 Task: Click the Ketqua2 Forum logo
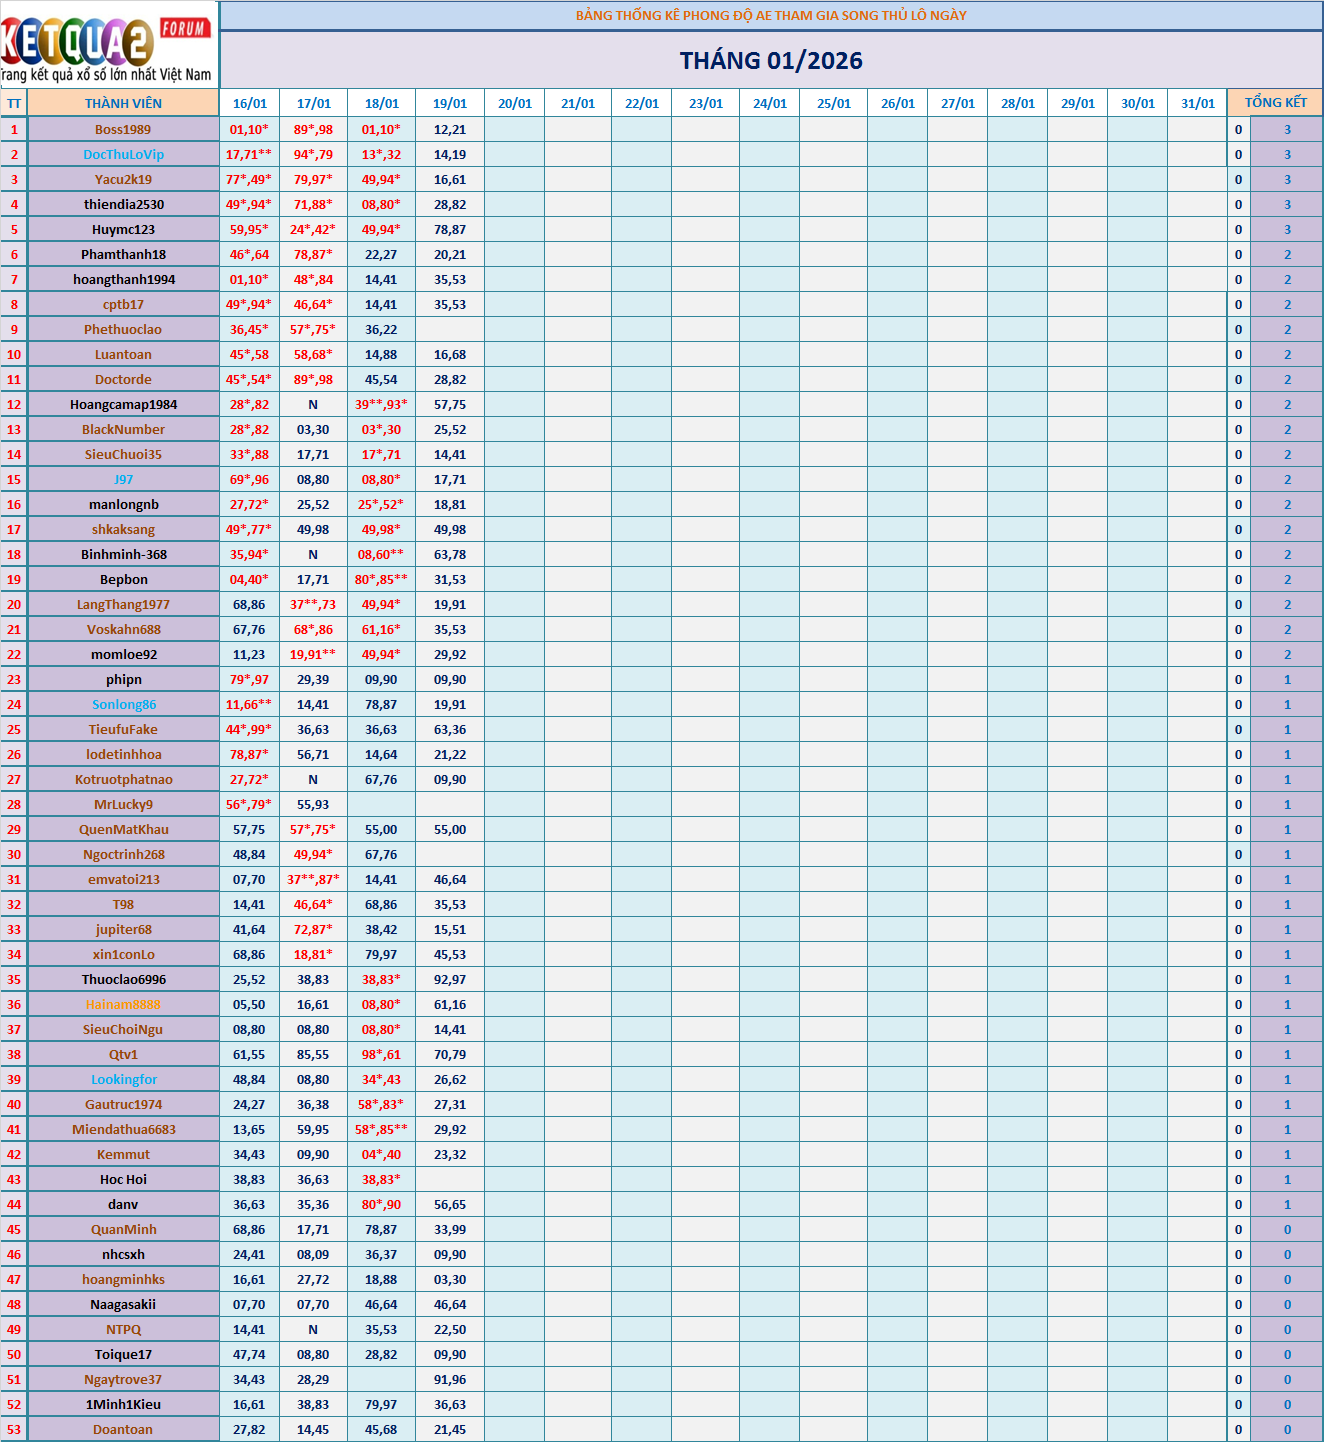coord(108,44)
